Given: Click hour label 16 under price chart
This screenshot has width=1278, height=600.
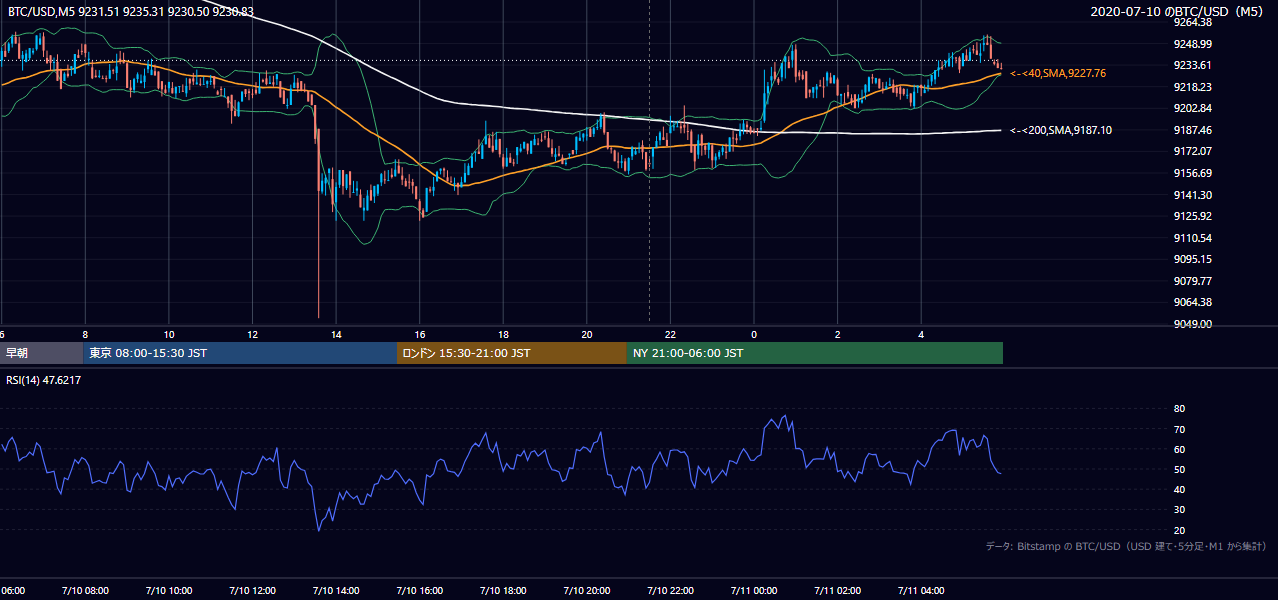Looking at the screenshot, I should [420, 334].
